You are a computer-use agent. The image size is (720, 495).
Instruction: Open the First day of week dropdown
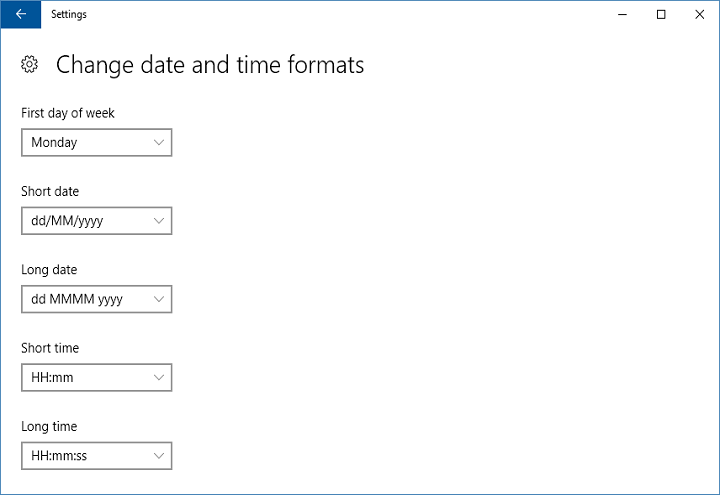point(96,143)
